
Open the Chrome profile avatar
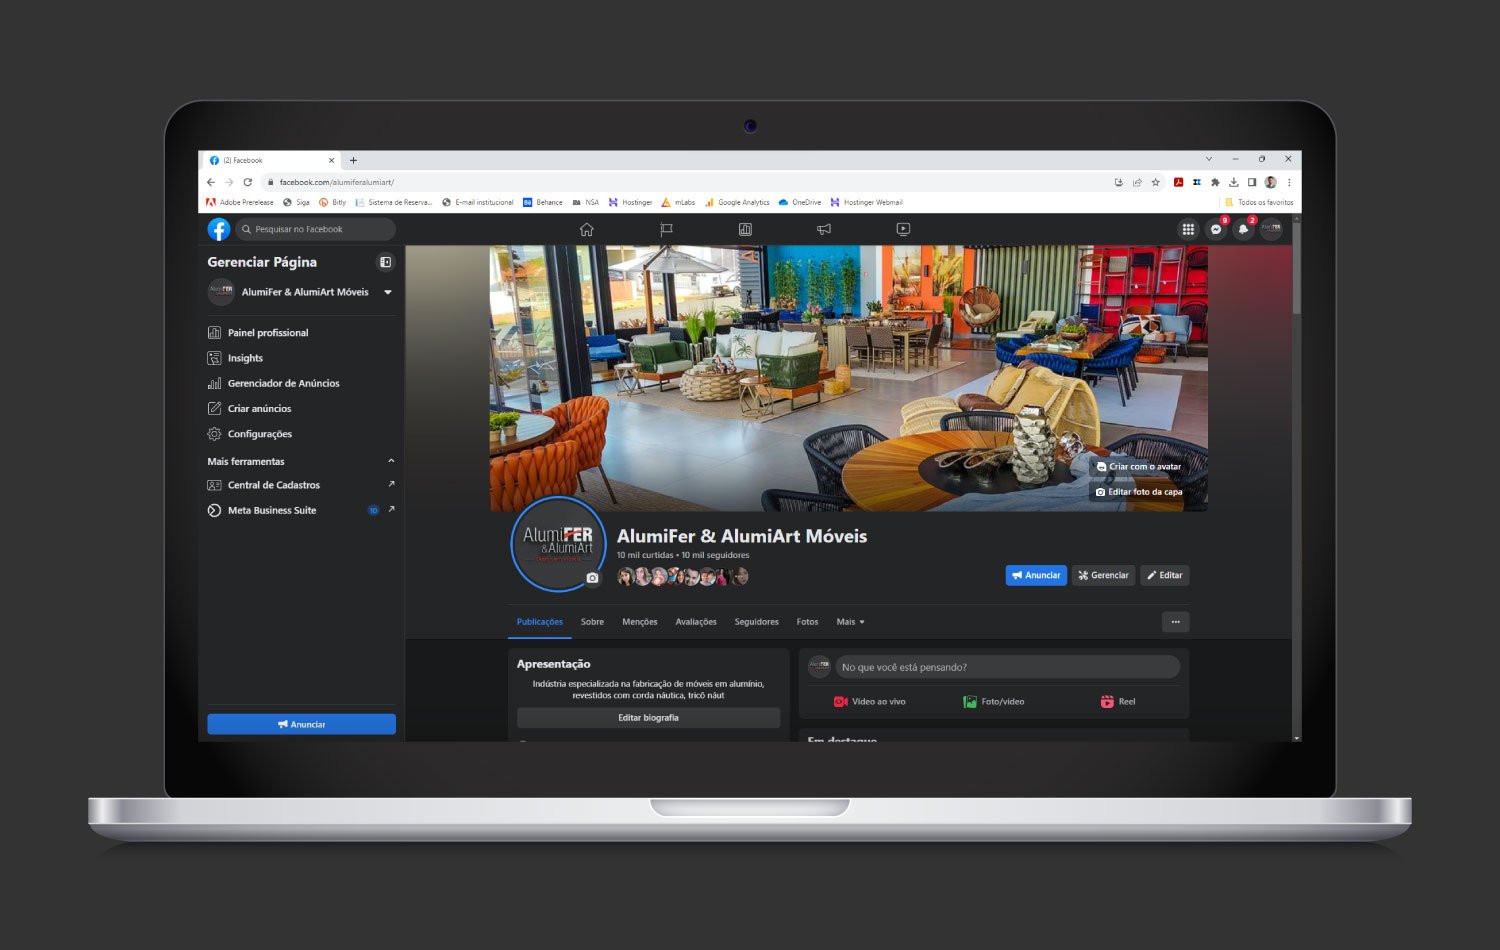pyautogui.click(x=1271, y=182)
